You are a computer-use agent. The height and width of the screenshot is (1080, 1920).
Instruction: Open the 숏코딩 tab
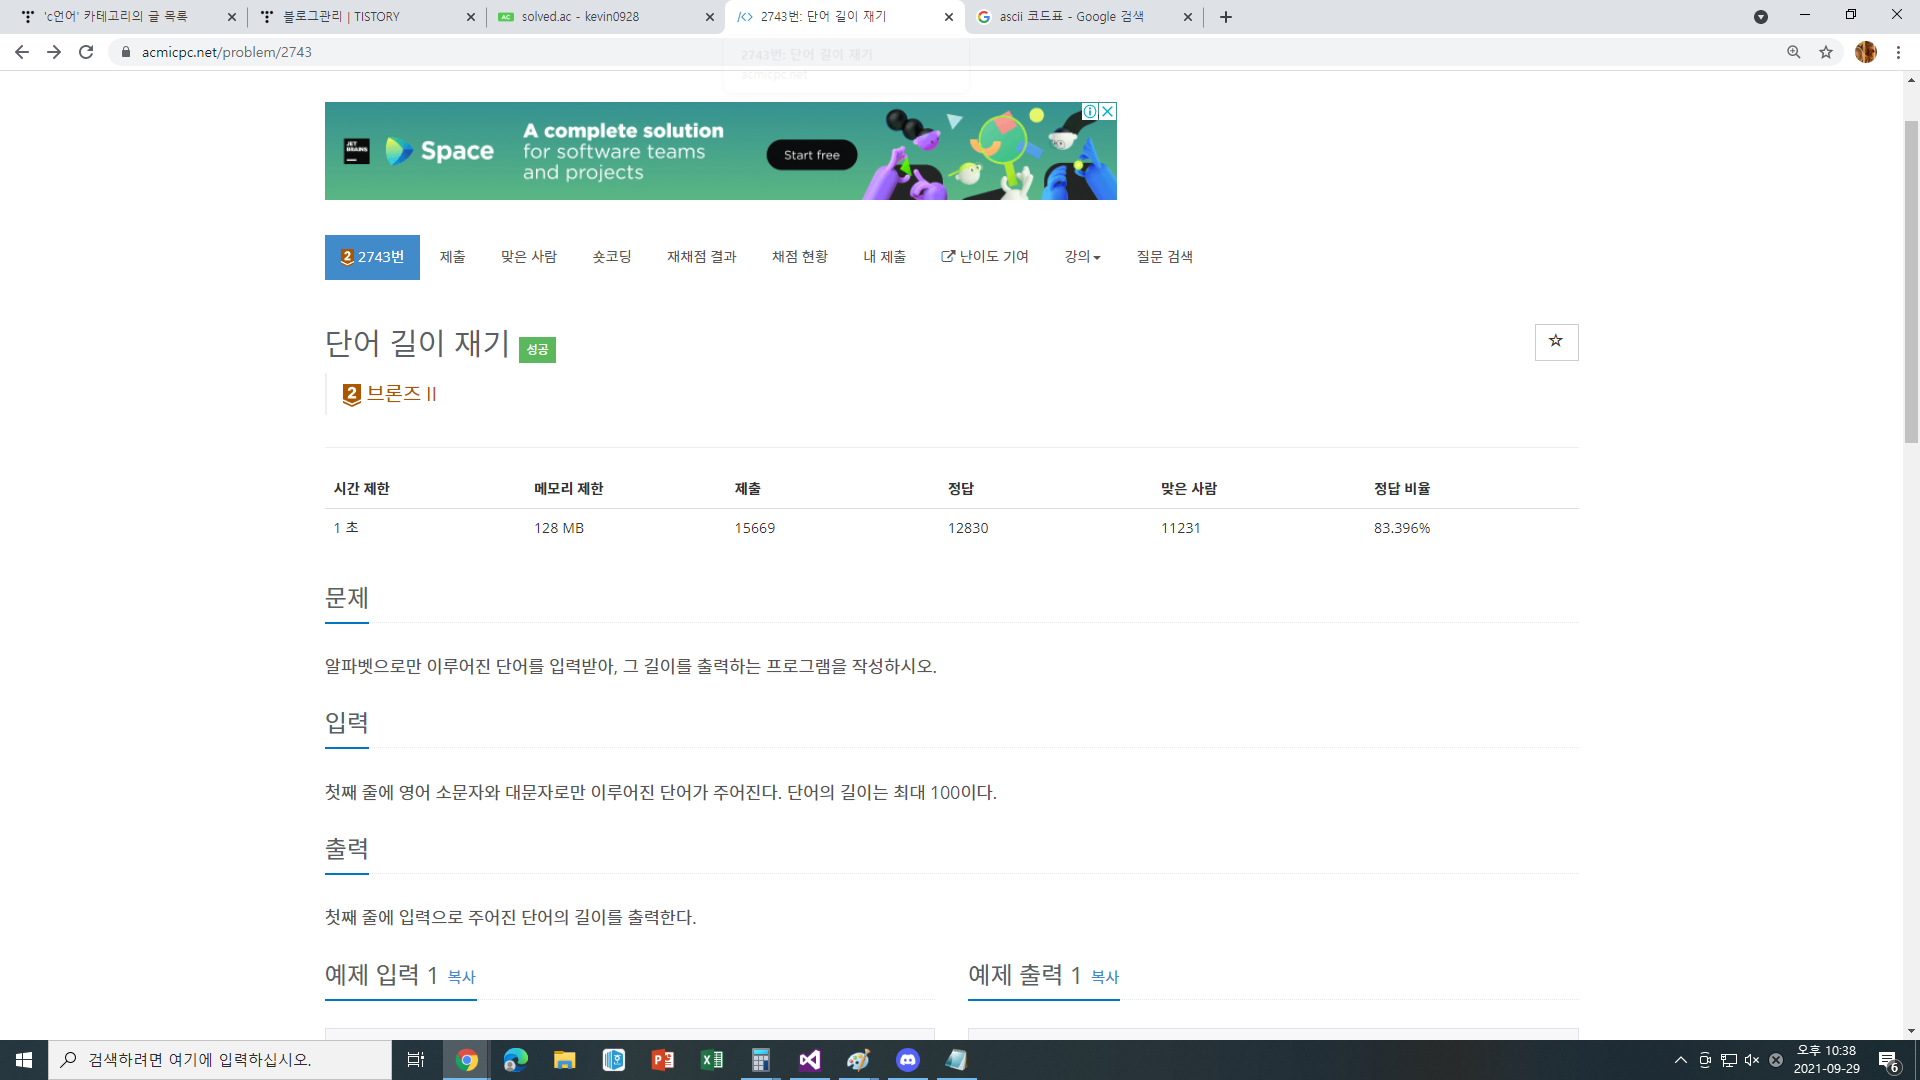coord(612,257)
